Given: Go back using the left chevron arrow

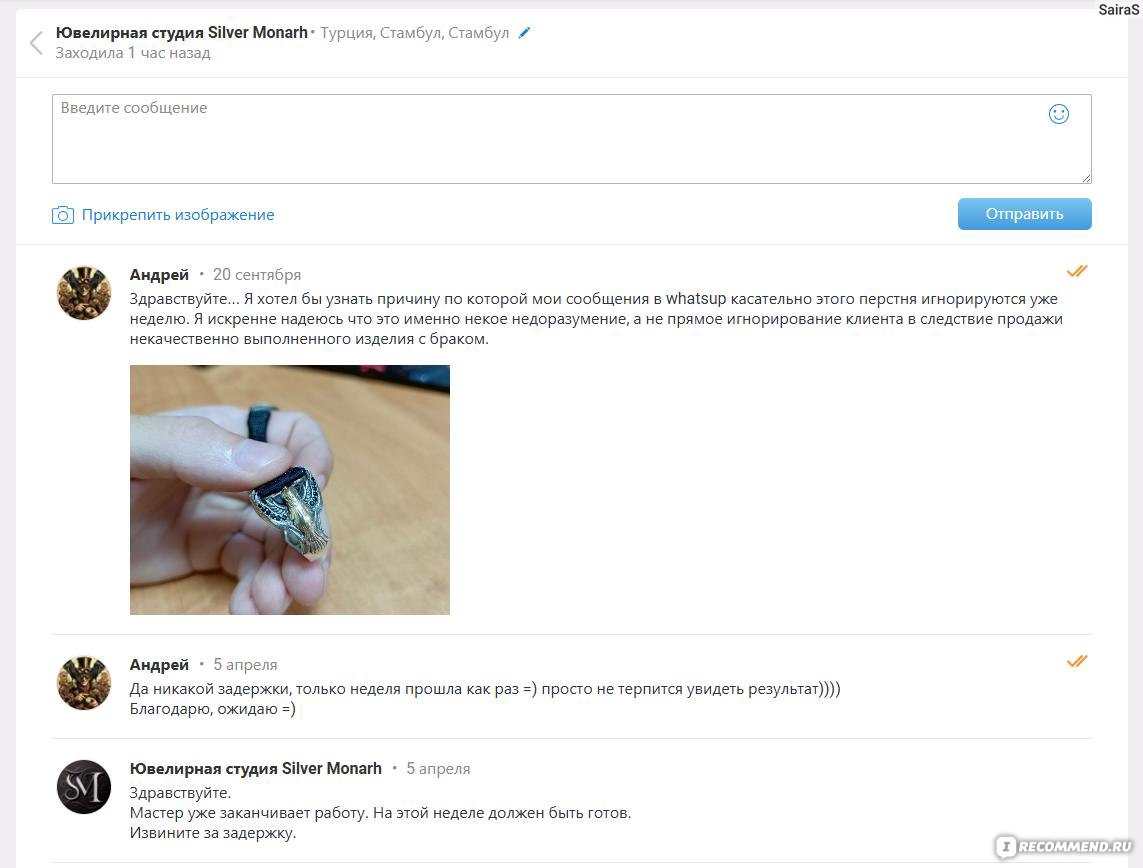Looking at the screenshot, I should click(36, 43).
